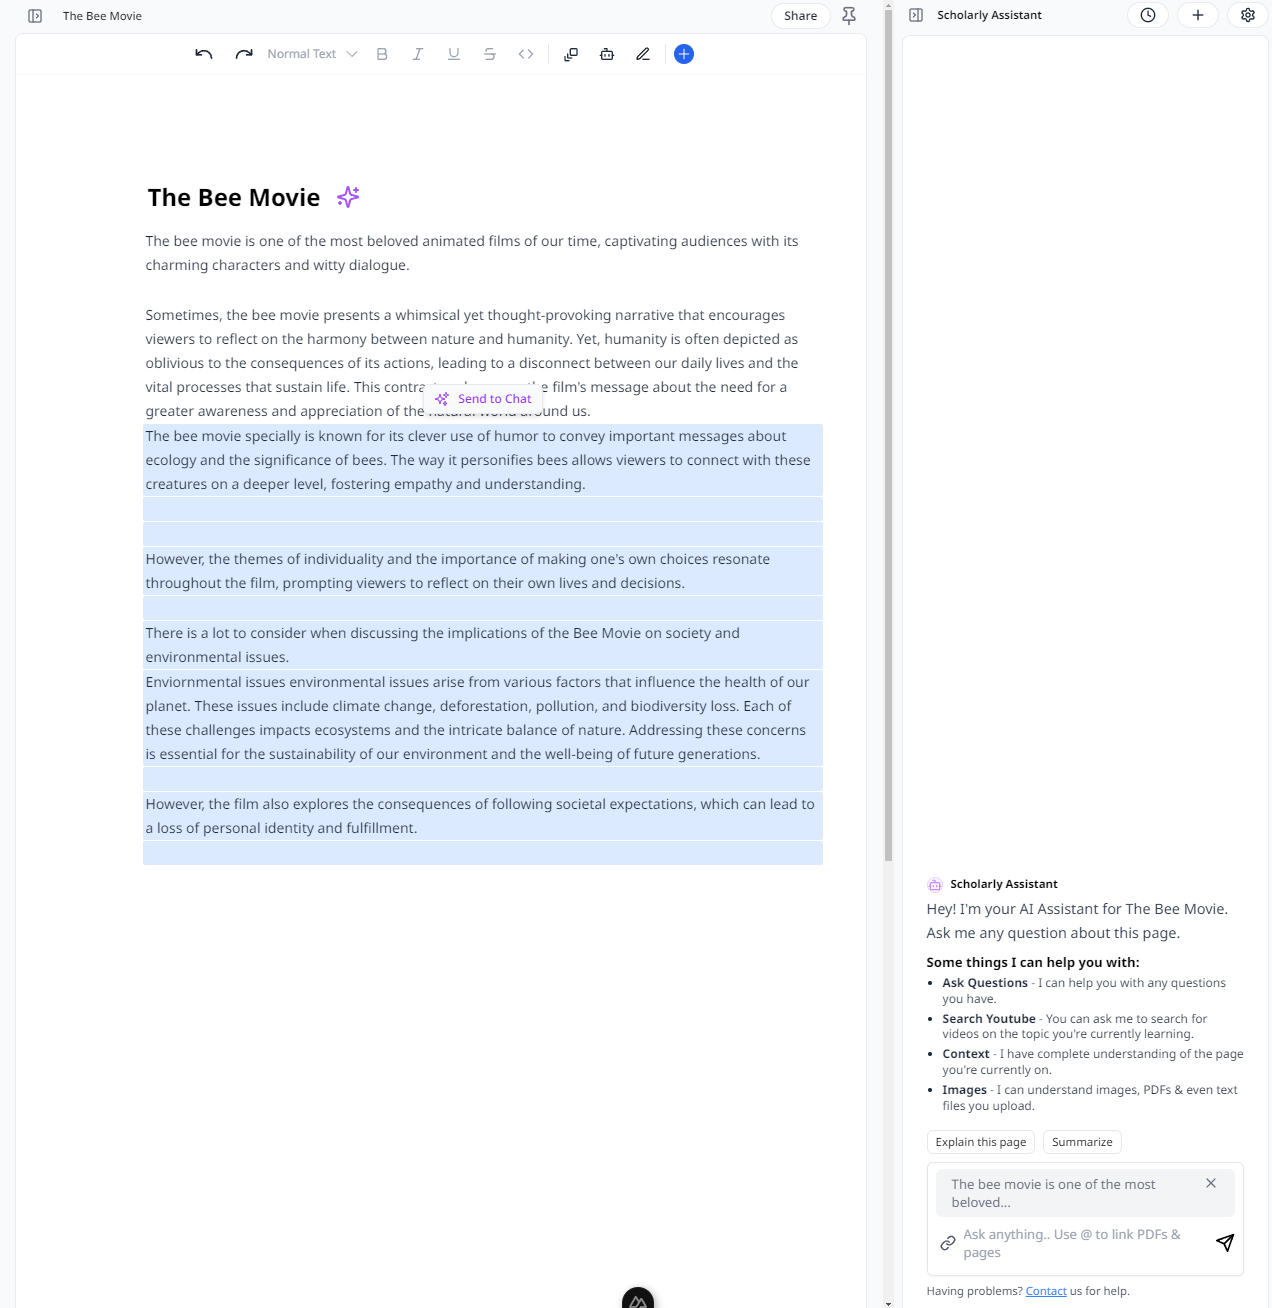Toggle strikethrough formatting
The height and width of the screenshot is (1308, 1272).
pos(490,54)
